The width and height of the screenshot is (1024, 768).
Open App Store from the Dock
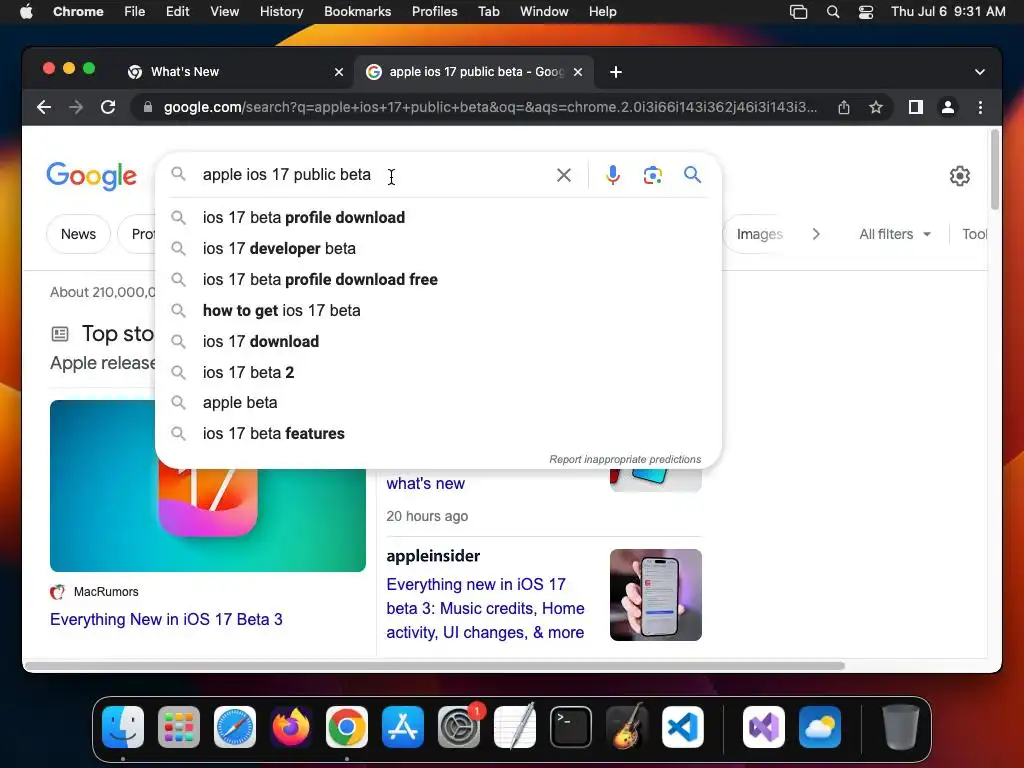403,727
